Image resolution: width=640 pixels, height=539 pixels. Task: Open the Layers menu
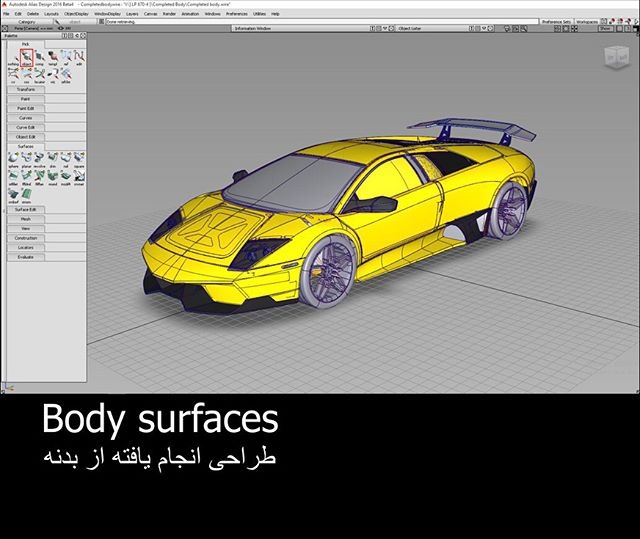132,14
